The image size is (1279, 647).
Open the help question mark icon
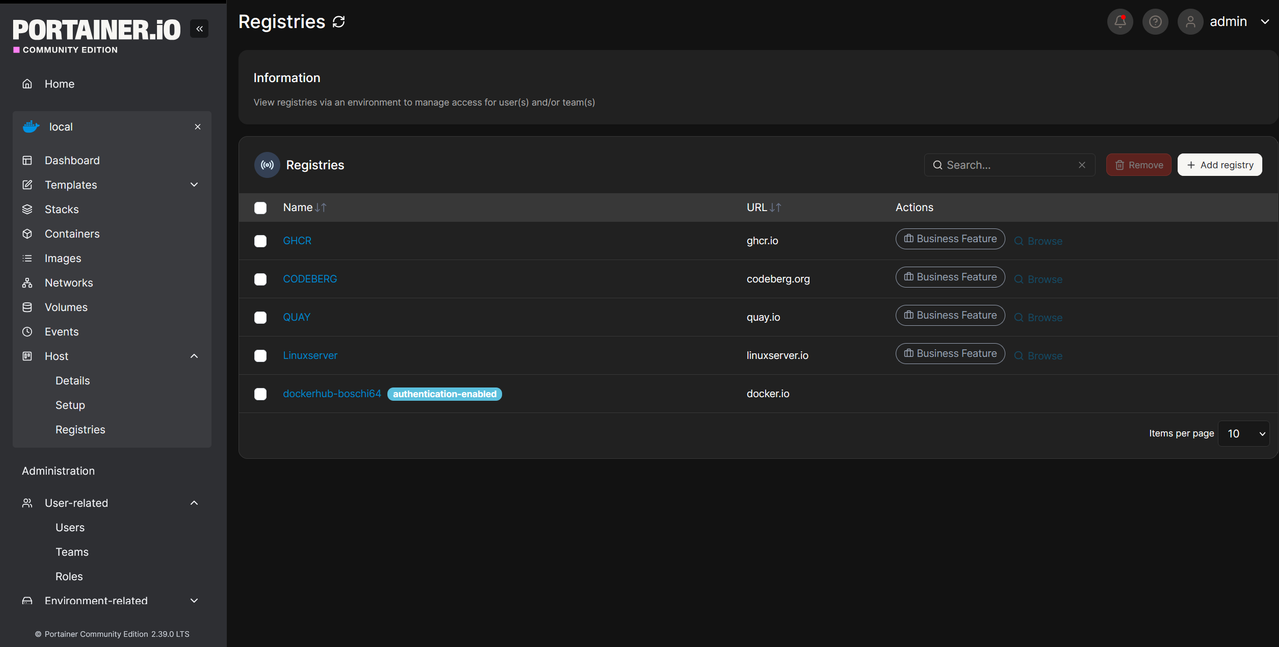tap(1155, 22)
